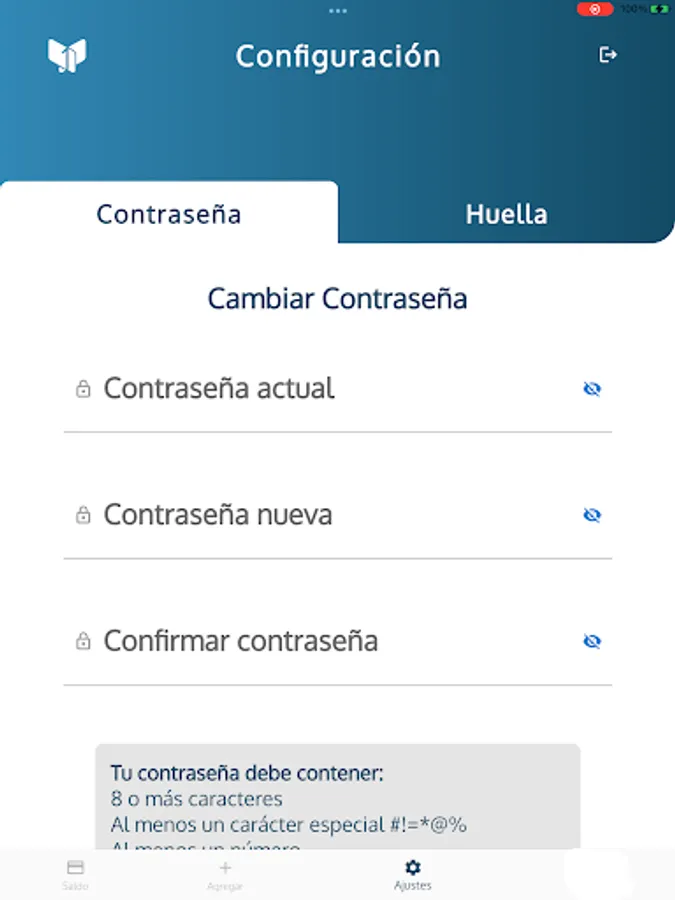Switch to the Huella tab

tap(506, 214)
